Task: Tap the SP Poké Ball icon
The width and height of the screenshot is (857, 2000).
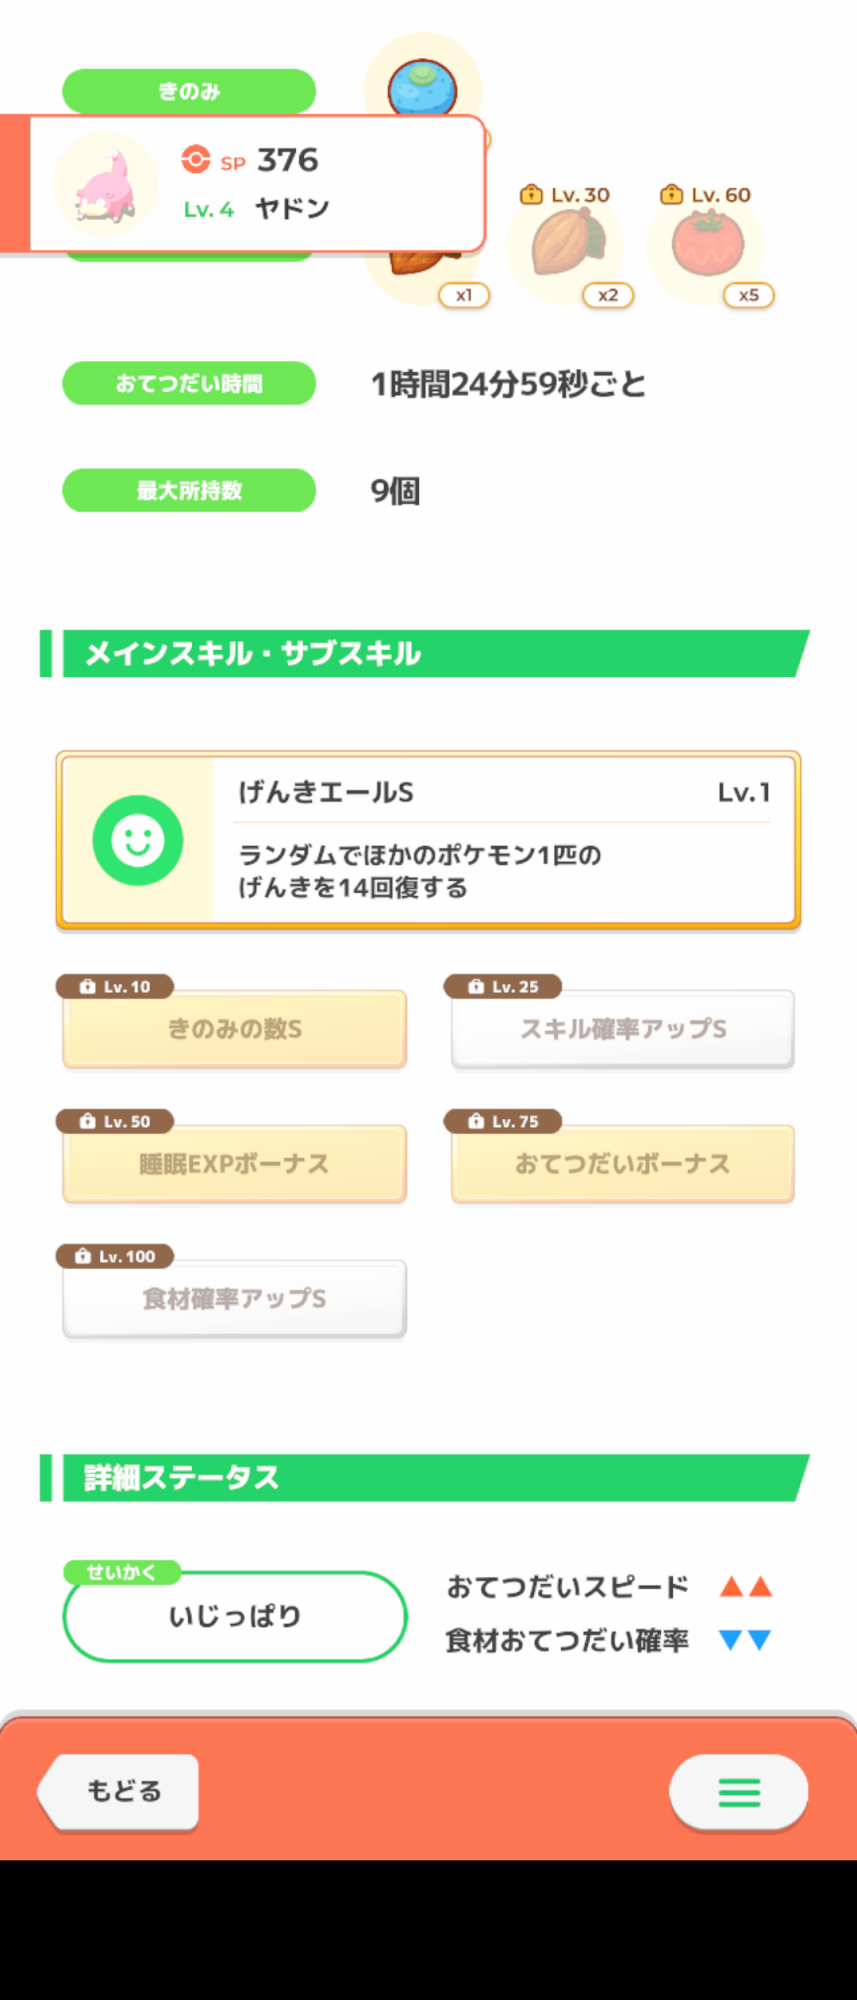Action: 196,159
